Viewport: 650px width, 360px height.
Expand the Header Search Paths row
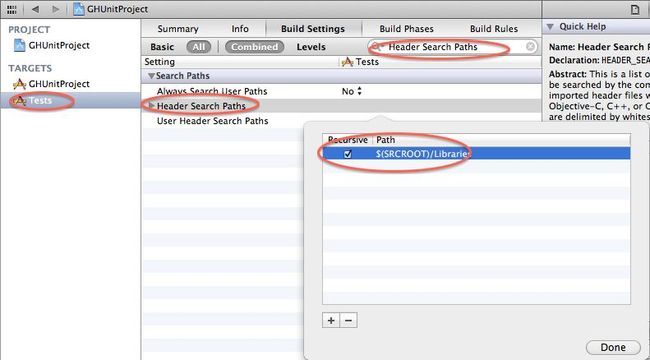[x=152, y=106]
